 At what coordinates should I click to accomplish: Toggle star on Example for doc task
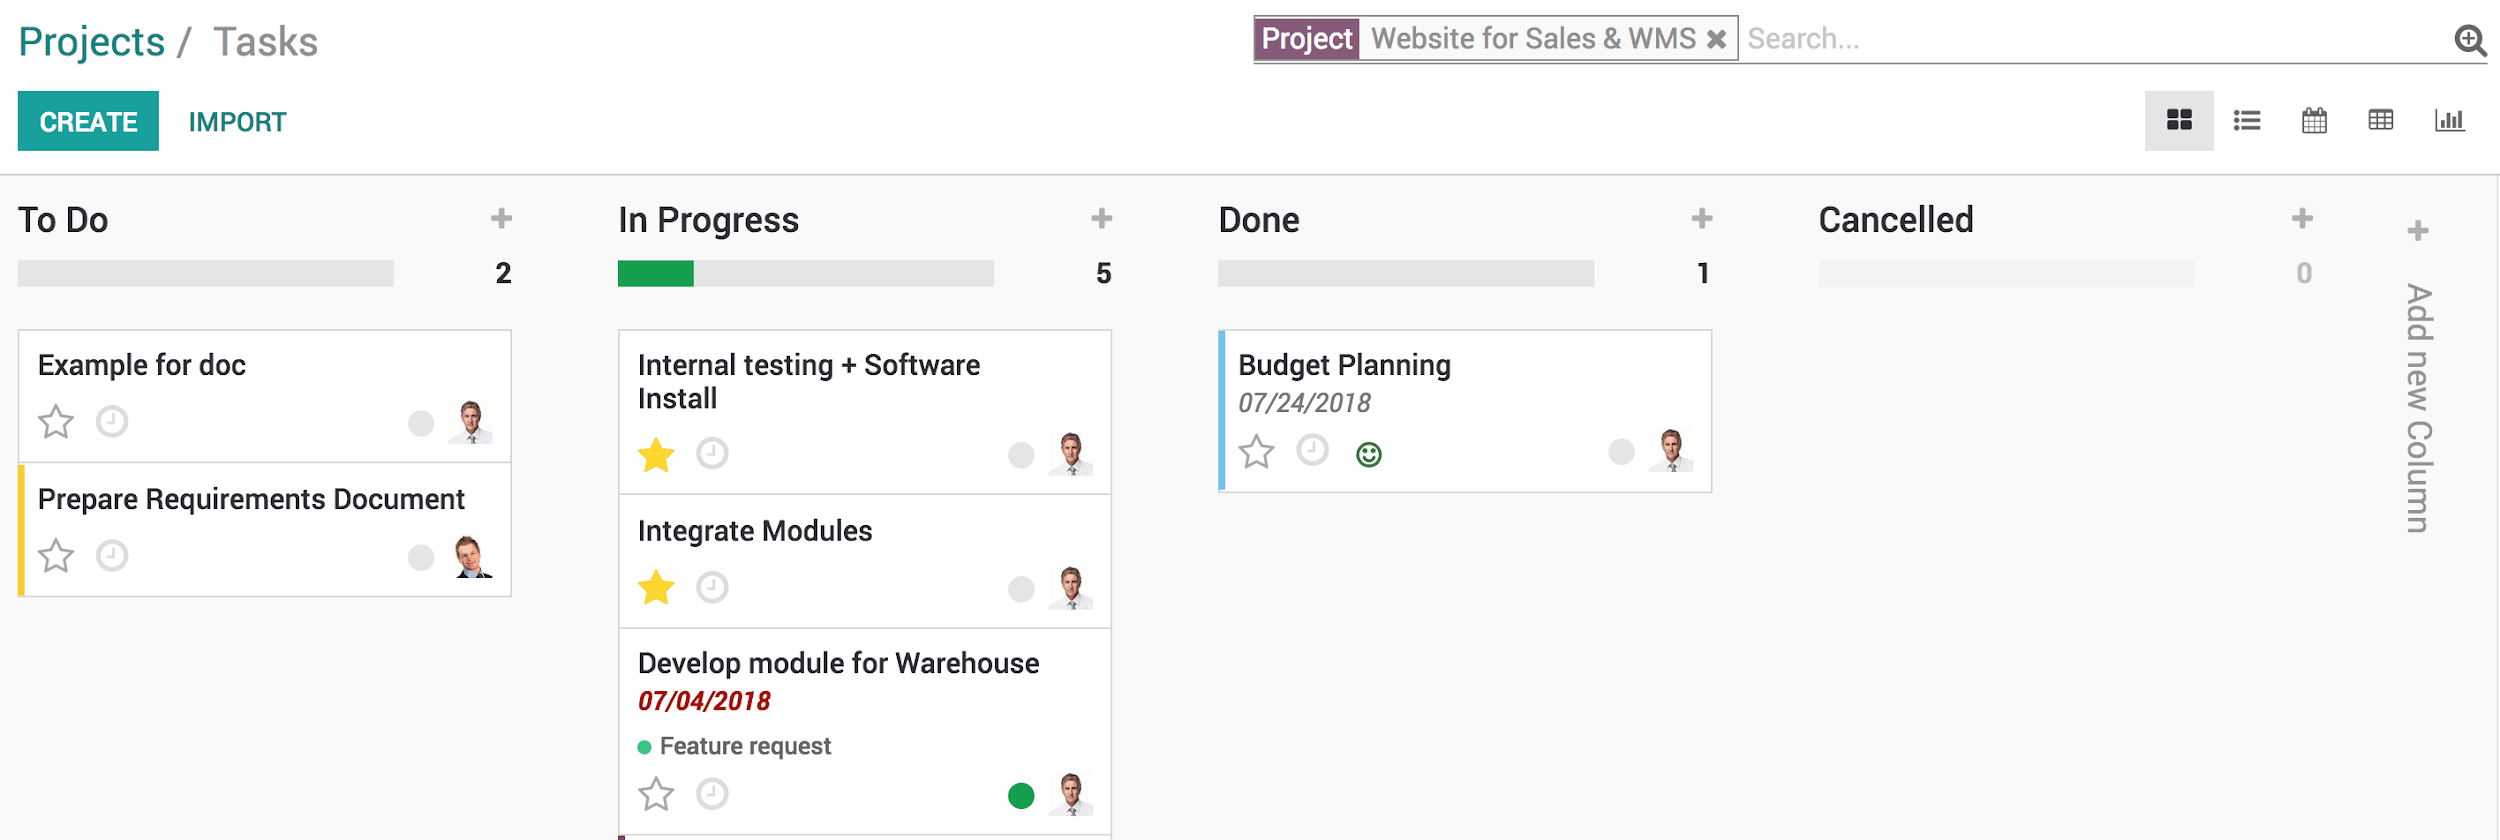tap(56, 422)
